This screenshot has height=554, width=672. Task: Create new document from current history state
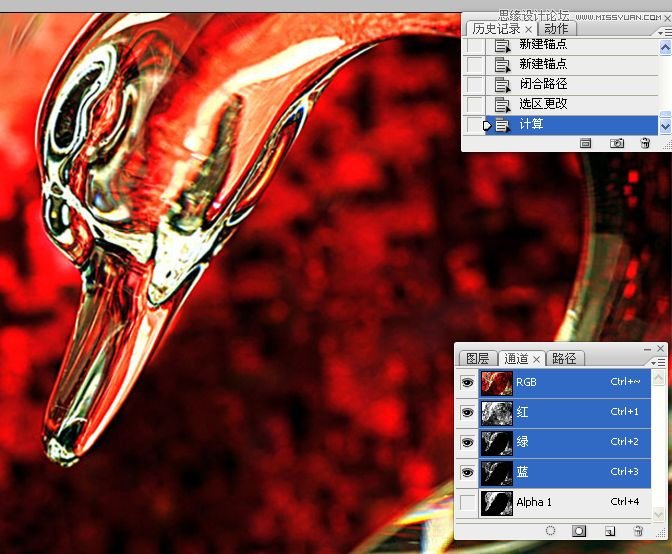[x=586, y=144]
